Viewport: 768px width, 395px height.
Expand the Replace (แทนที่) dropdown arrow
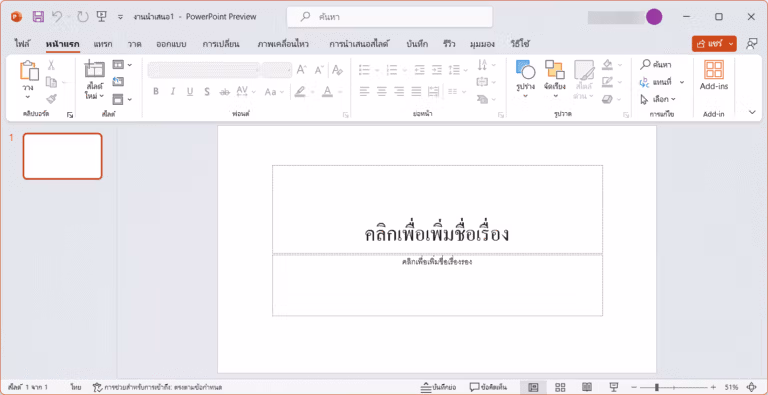(682, 82)
